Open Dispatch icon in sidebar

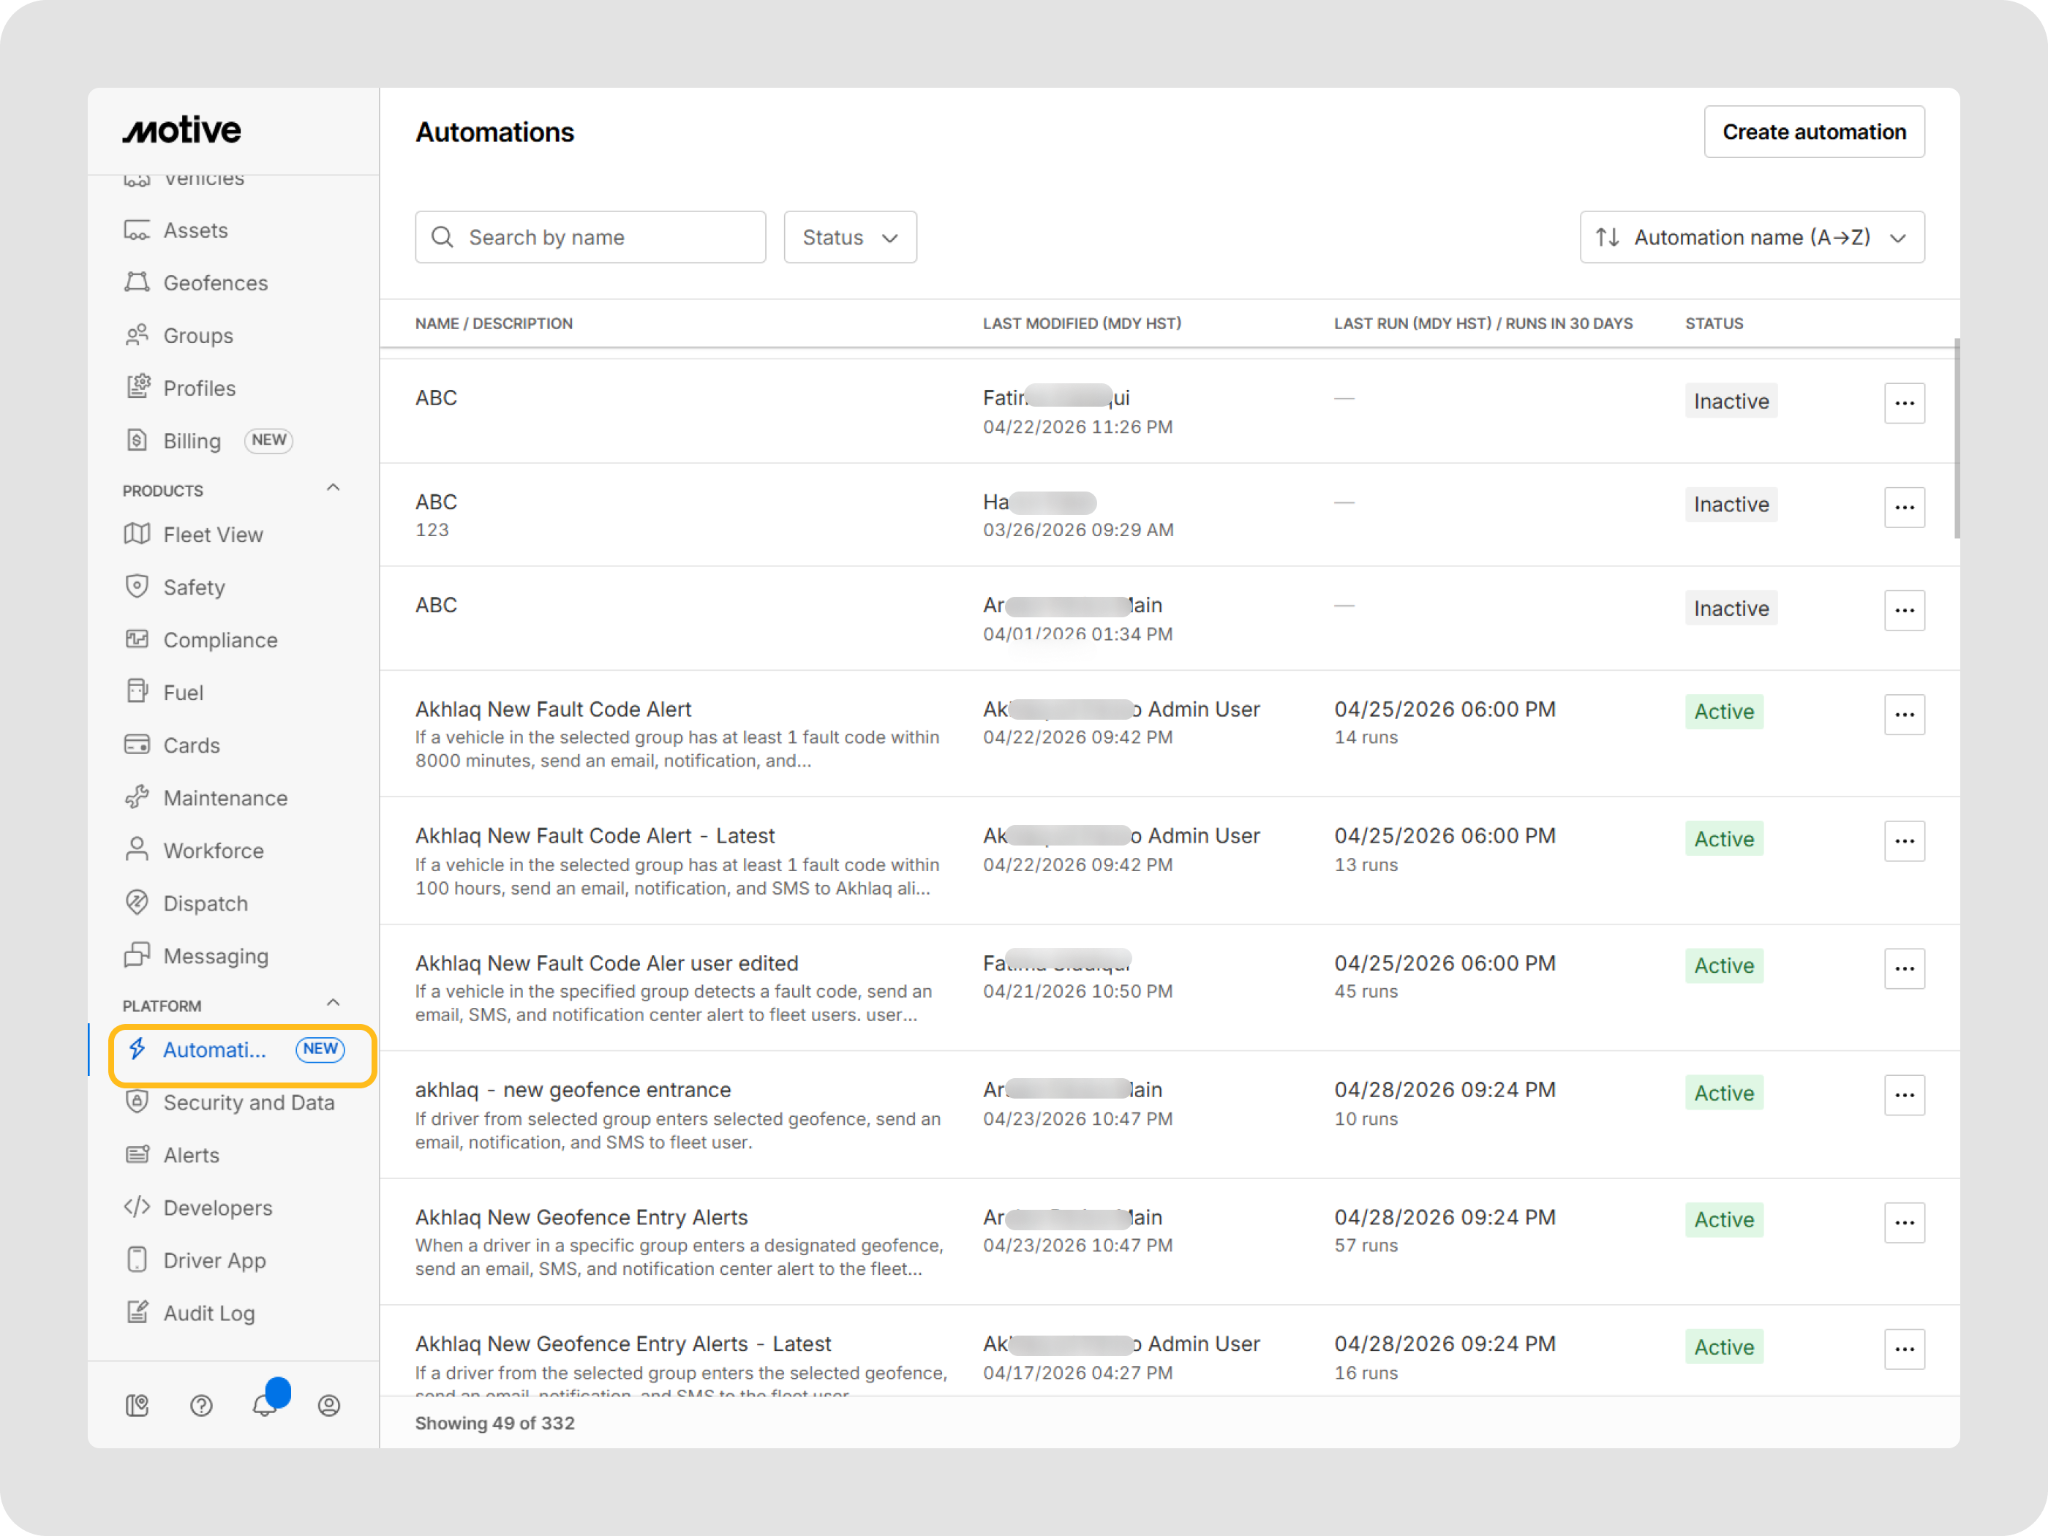tap(137, 903)
